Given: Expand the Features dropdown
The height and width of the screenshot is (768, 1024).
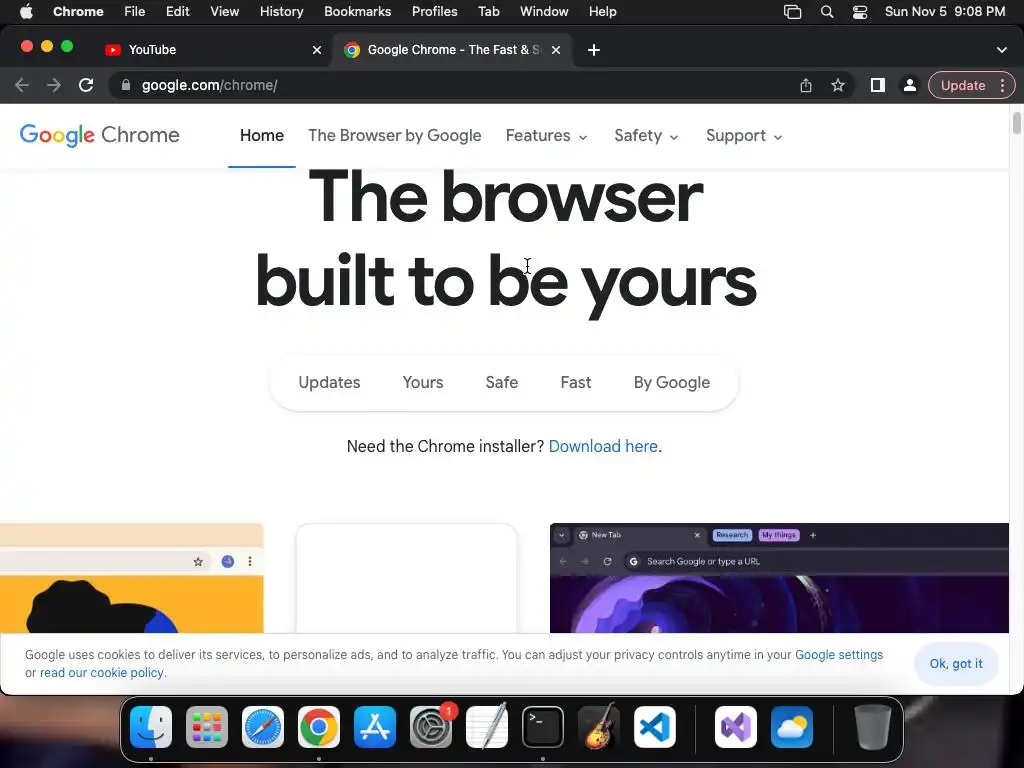Looking at the screenshot, I should [547, 136].
